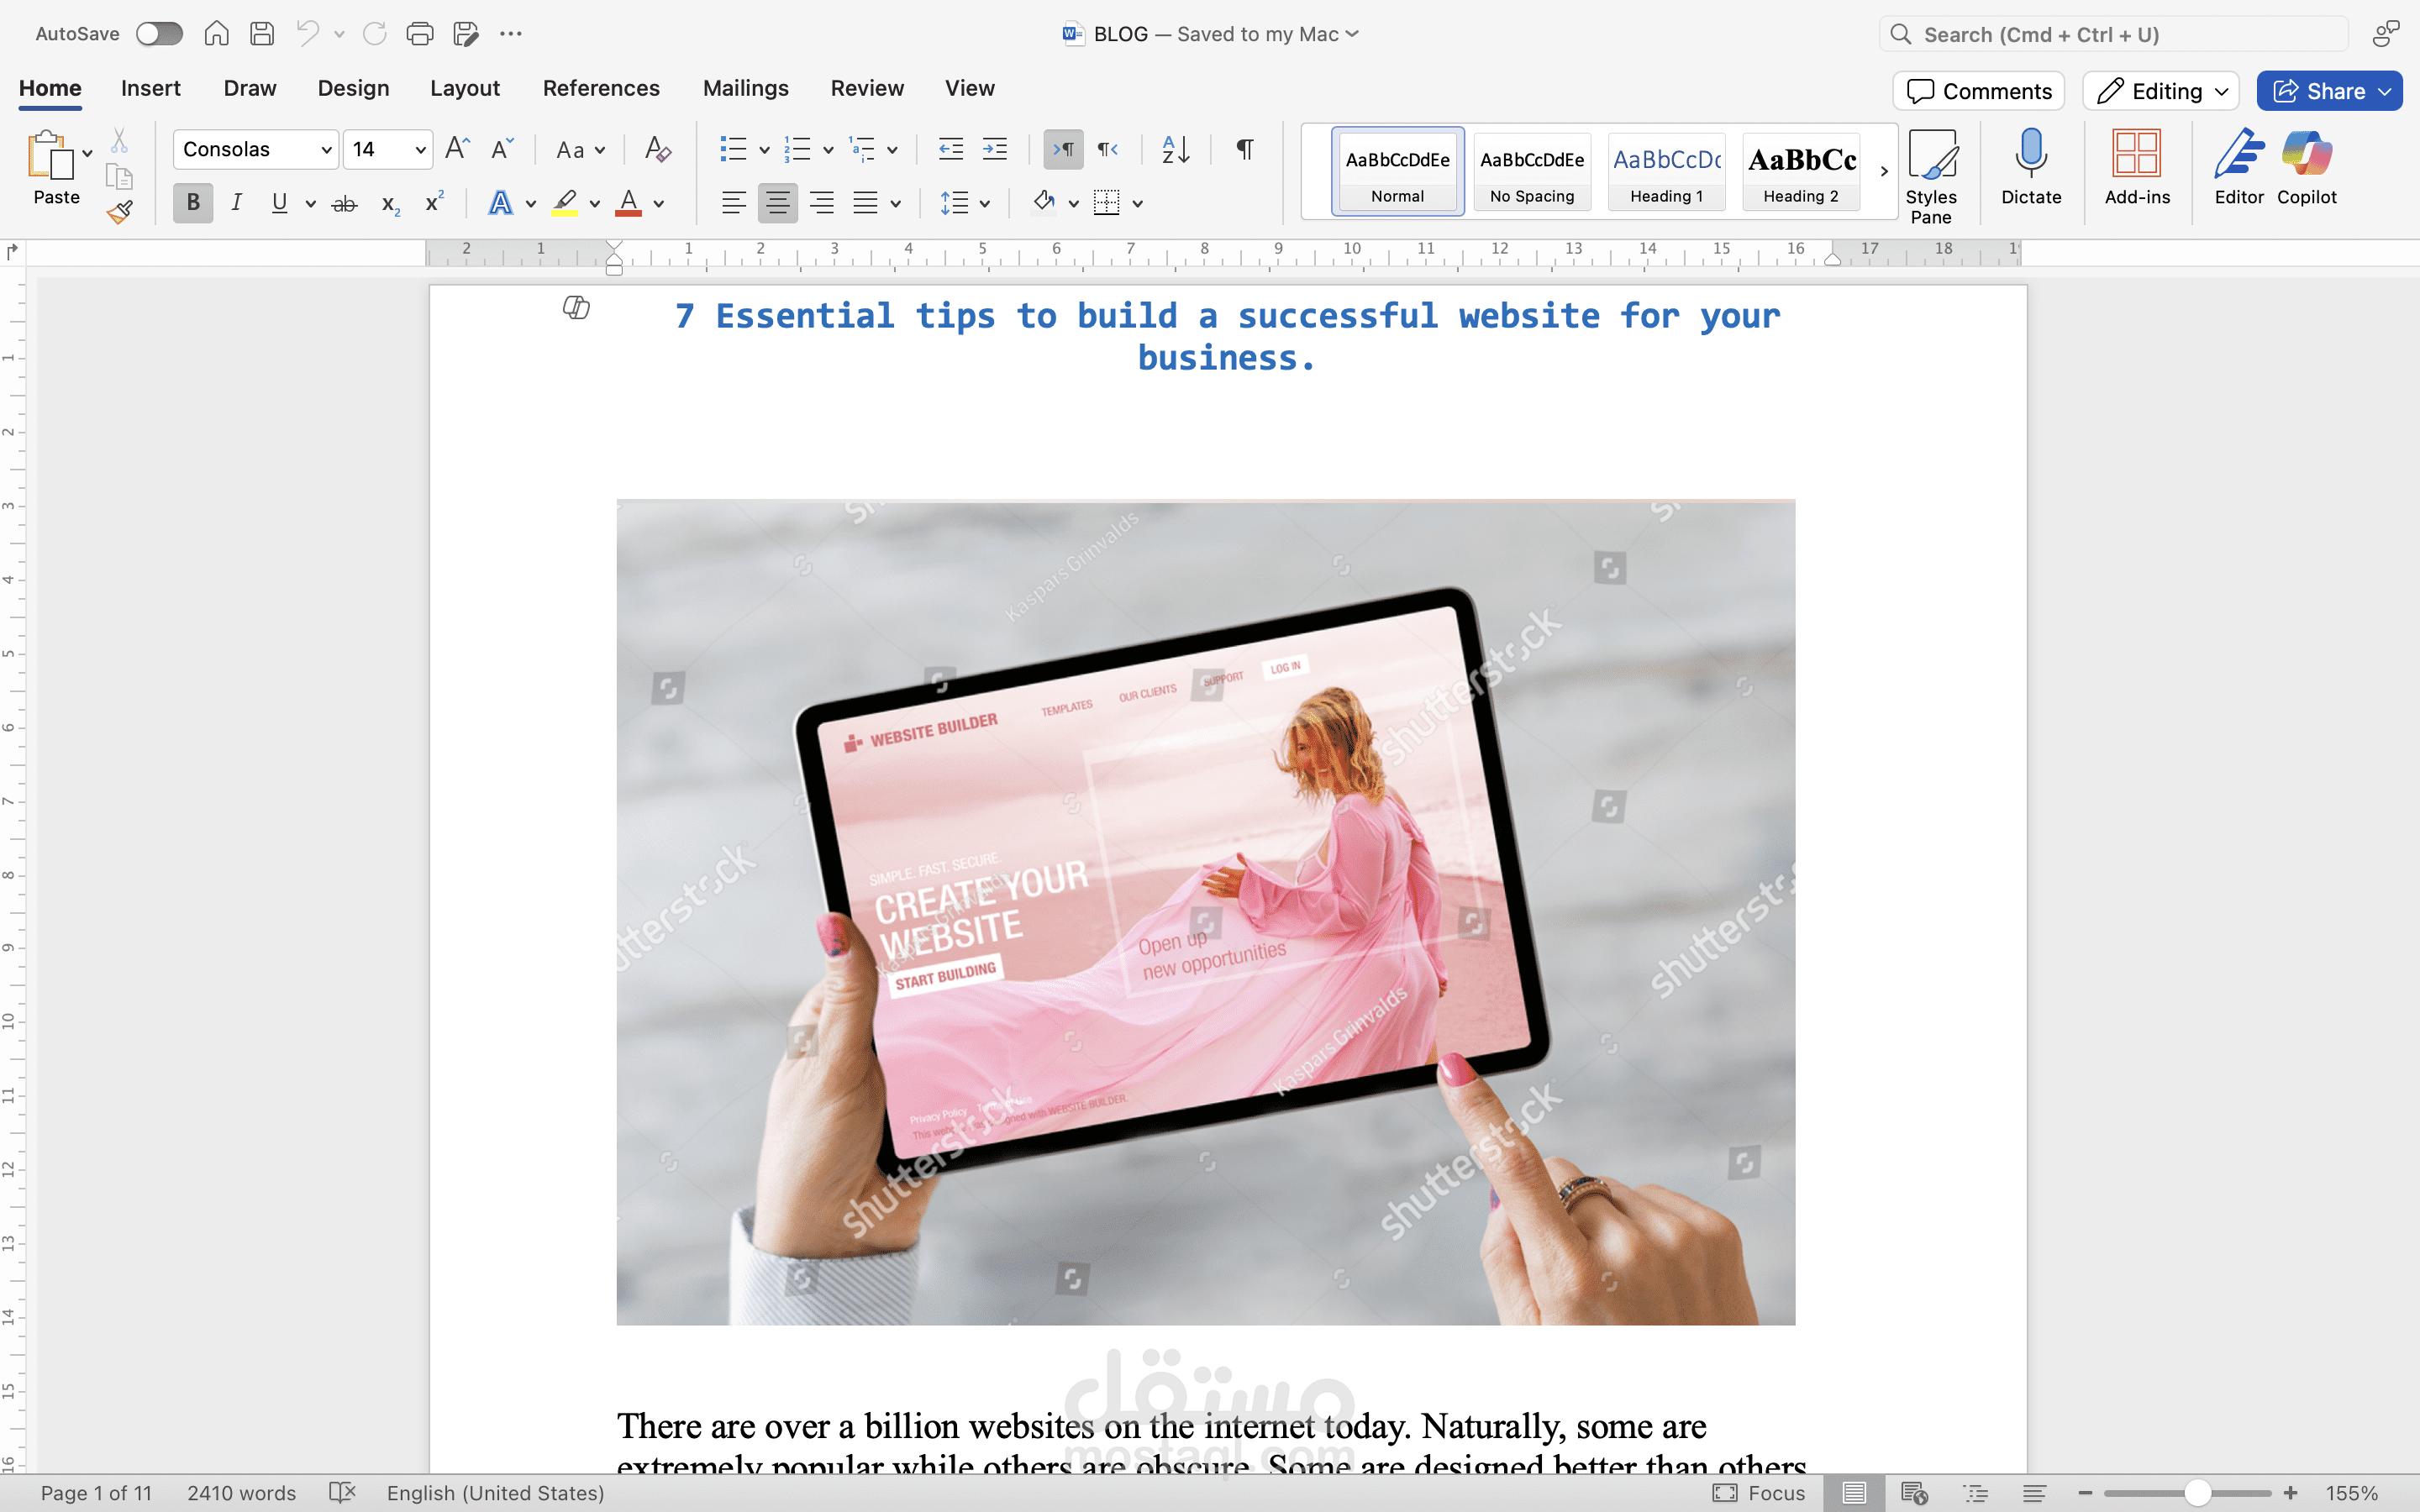This screenshot has width=2420, height=1512.
Task: Click the Home icon in the title bar
Action: [216, 34]
